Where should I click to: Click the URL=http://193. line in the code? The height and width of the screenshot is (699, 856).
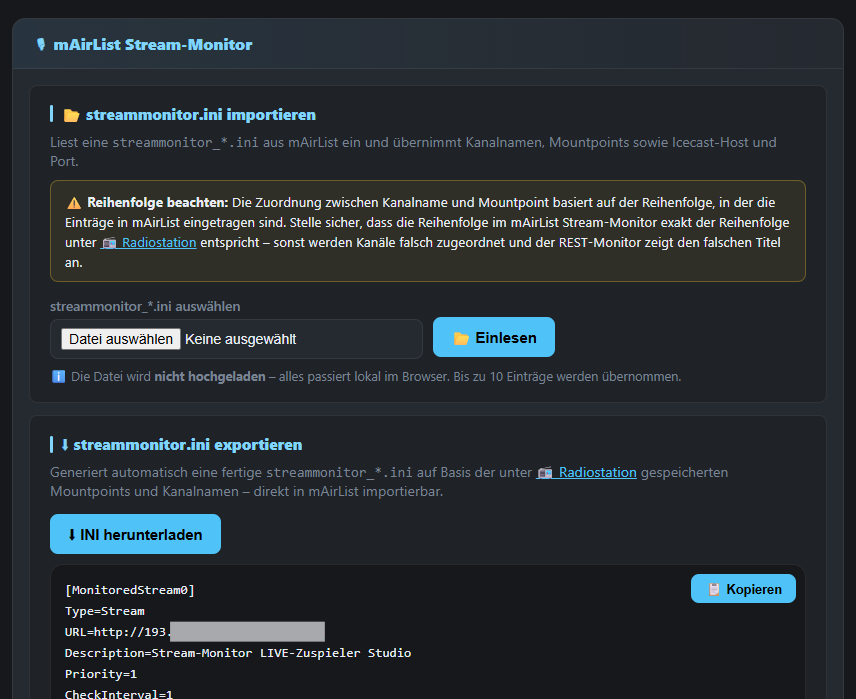click(118, 632)
